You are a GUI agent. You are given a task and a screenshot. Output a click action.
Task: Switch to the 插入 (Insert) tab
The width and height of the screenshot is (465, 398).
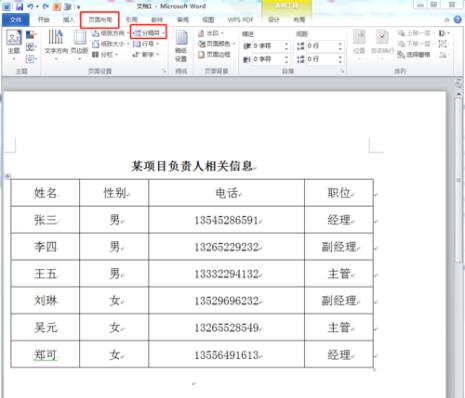[x=68, y=20]
